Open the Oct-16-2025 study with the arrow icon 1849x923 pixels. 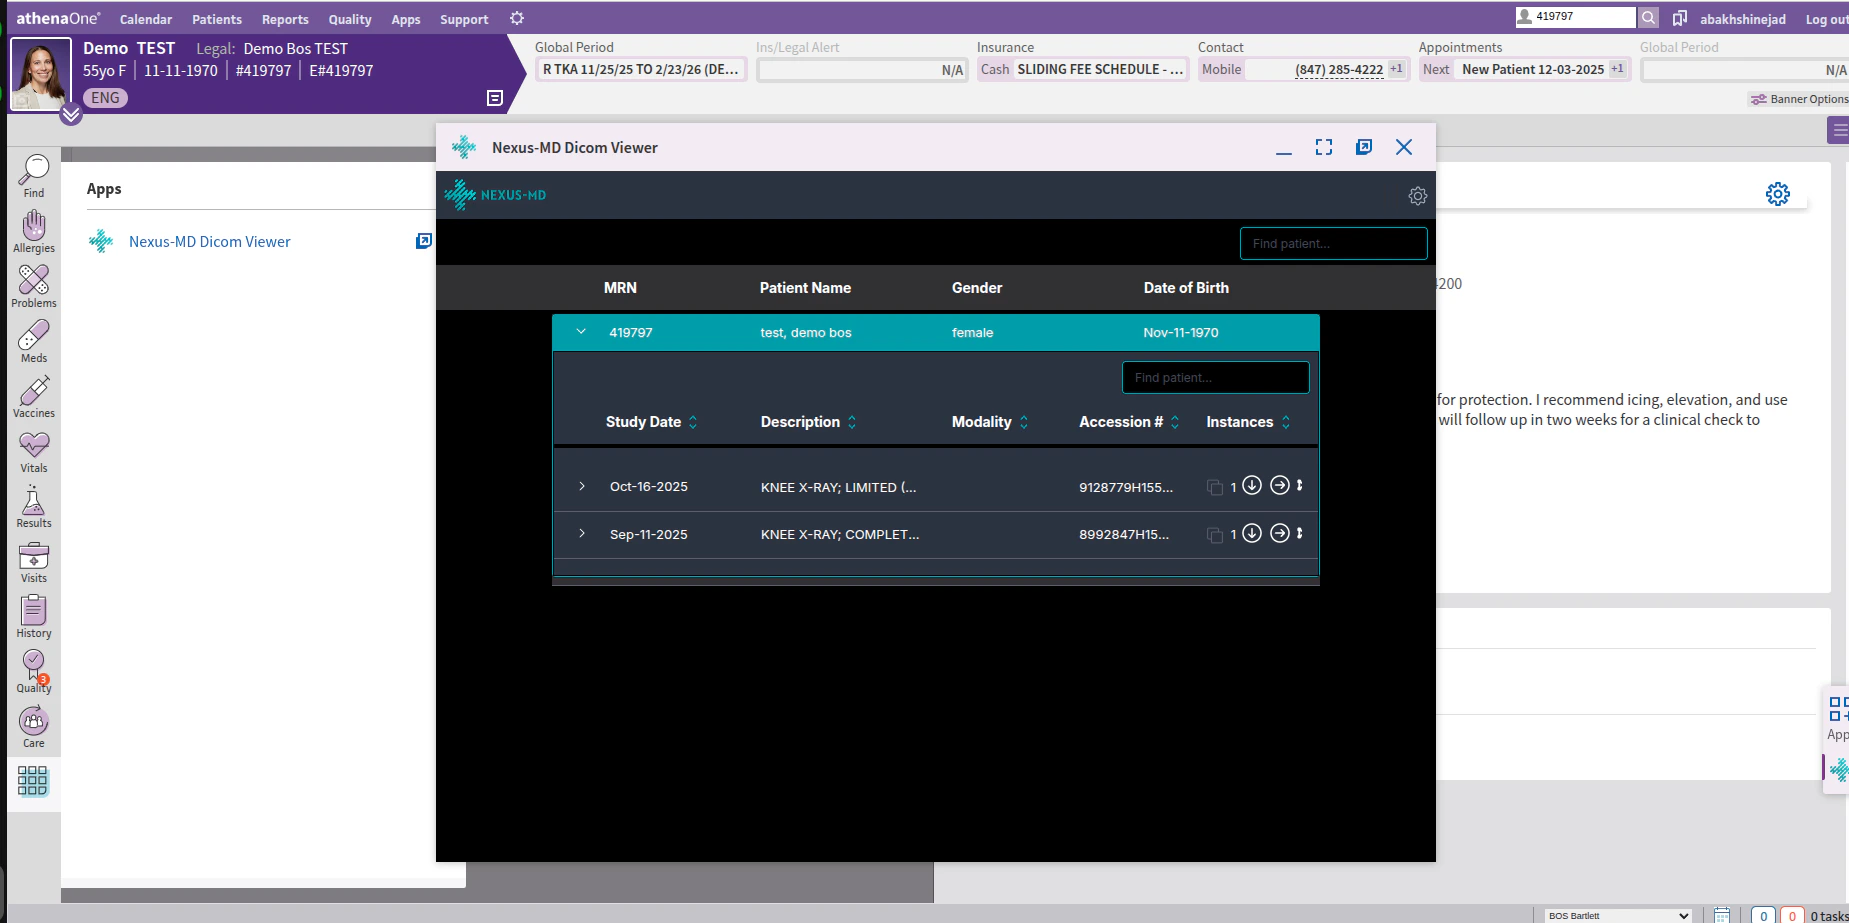[1279, 485]
